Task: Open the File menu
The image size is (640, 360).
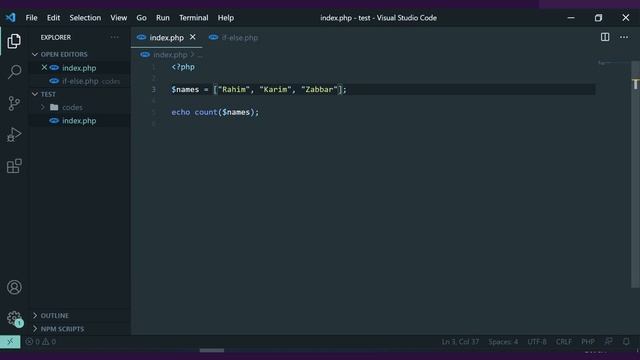Action: click(x=31, y=18)
